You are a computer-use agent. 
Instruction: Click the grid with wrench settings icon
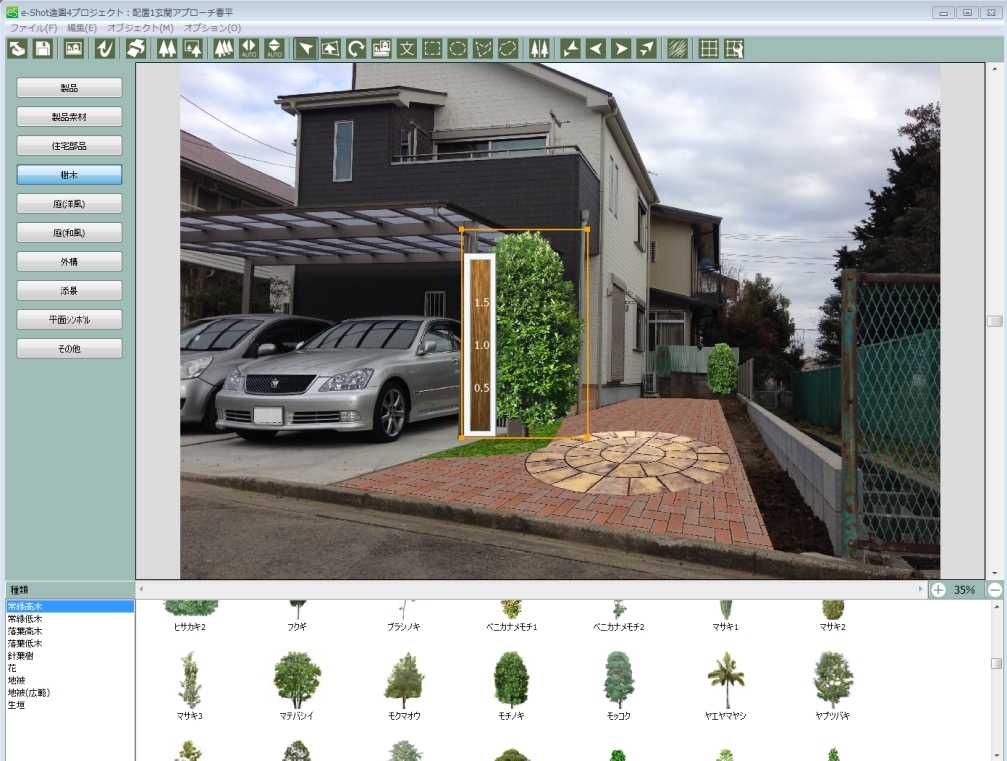[x=734, y=49]
